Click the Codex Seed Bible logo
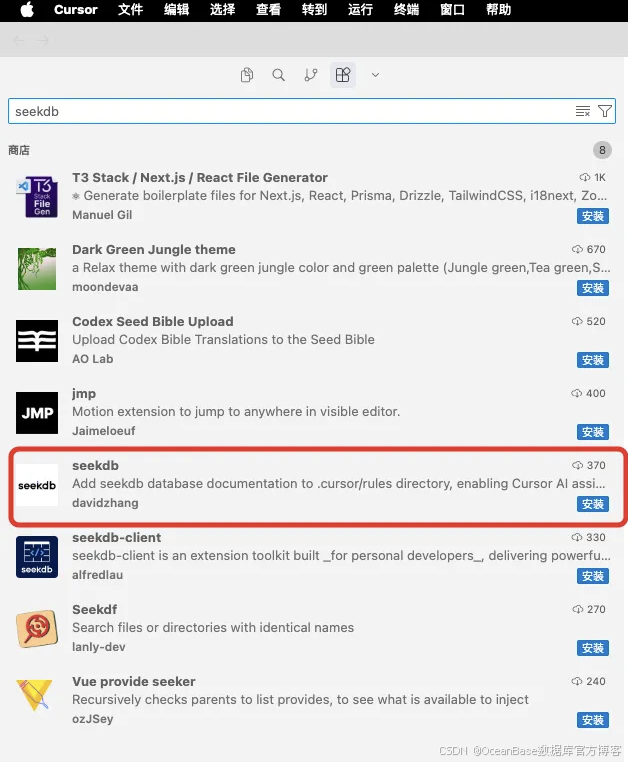The width and height of the screenshot is (628, 762). pos(37,341)
